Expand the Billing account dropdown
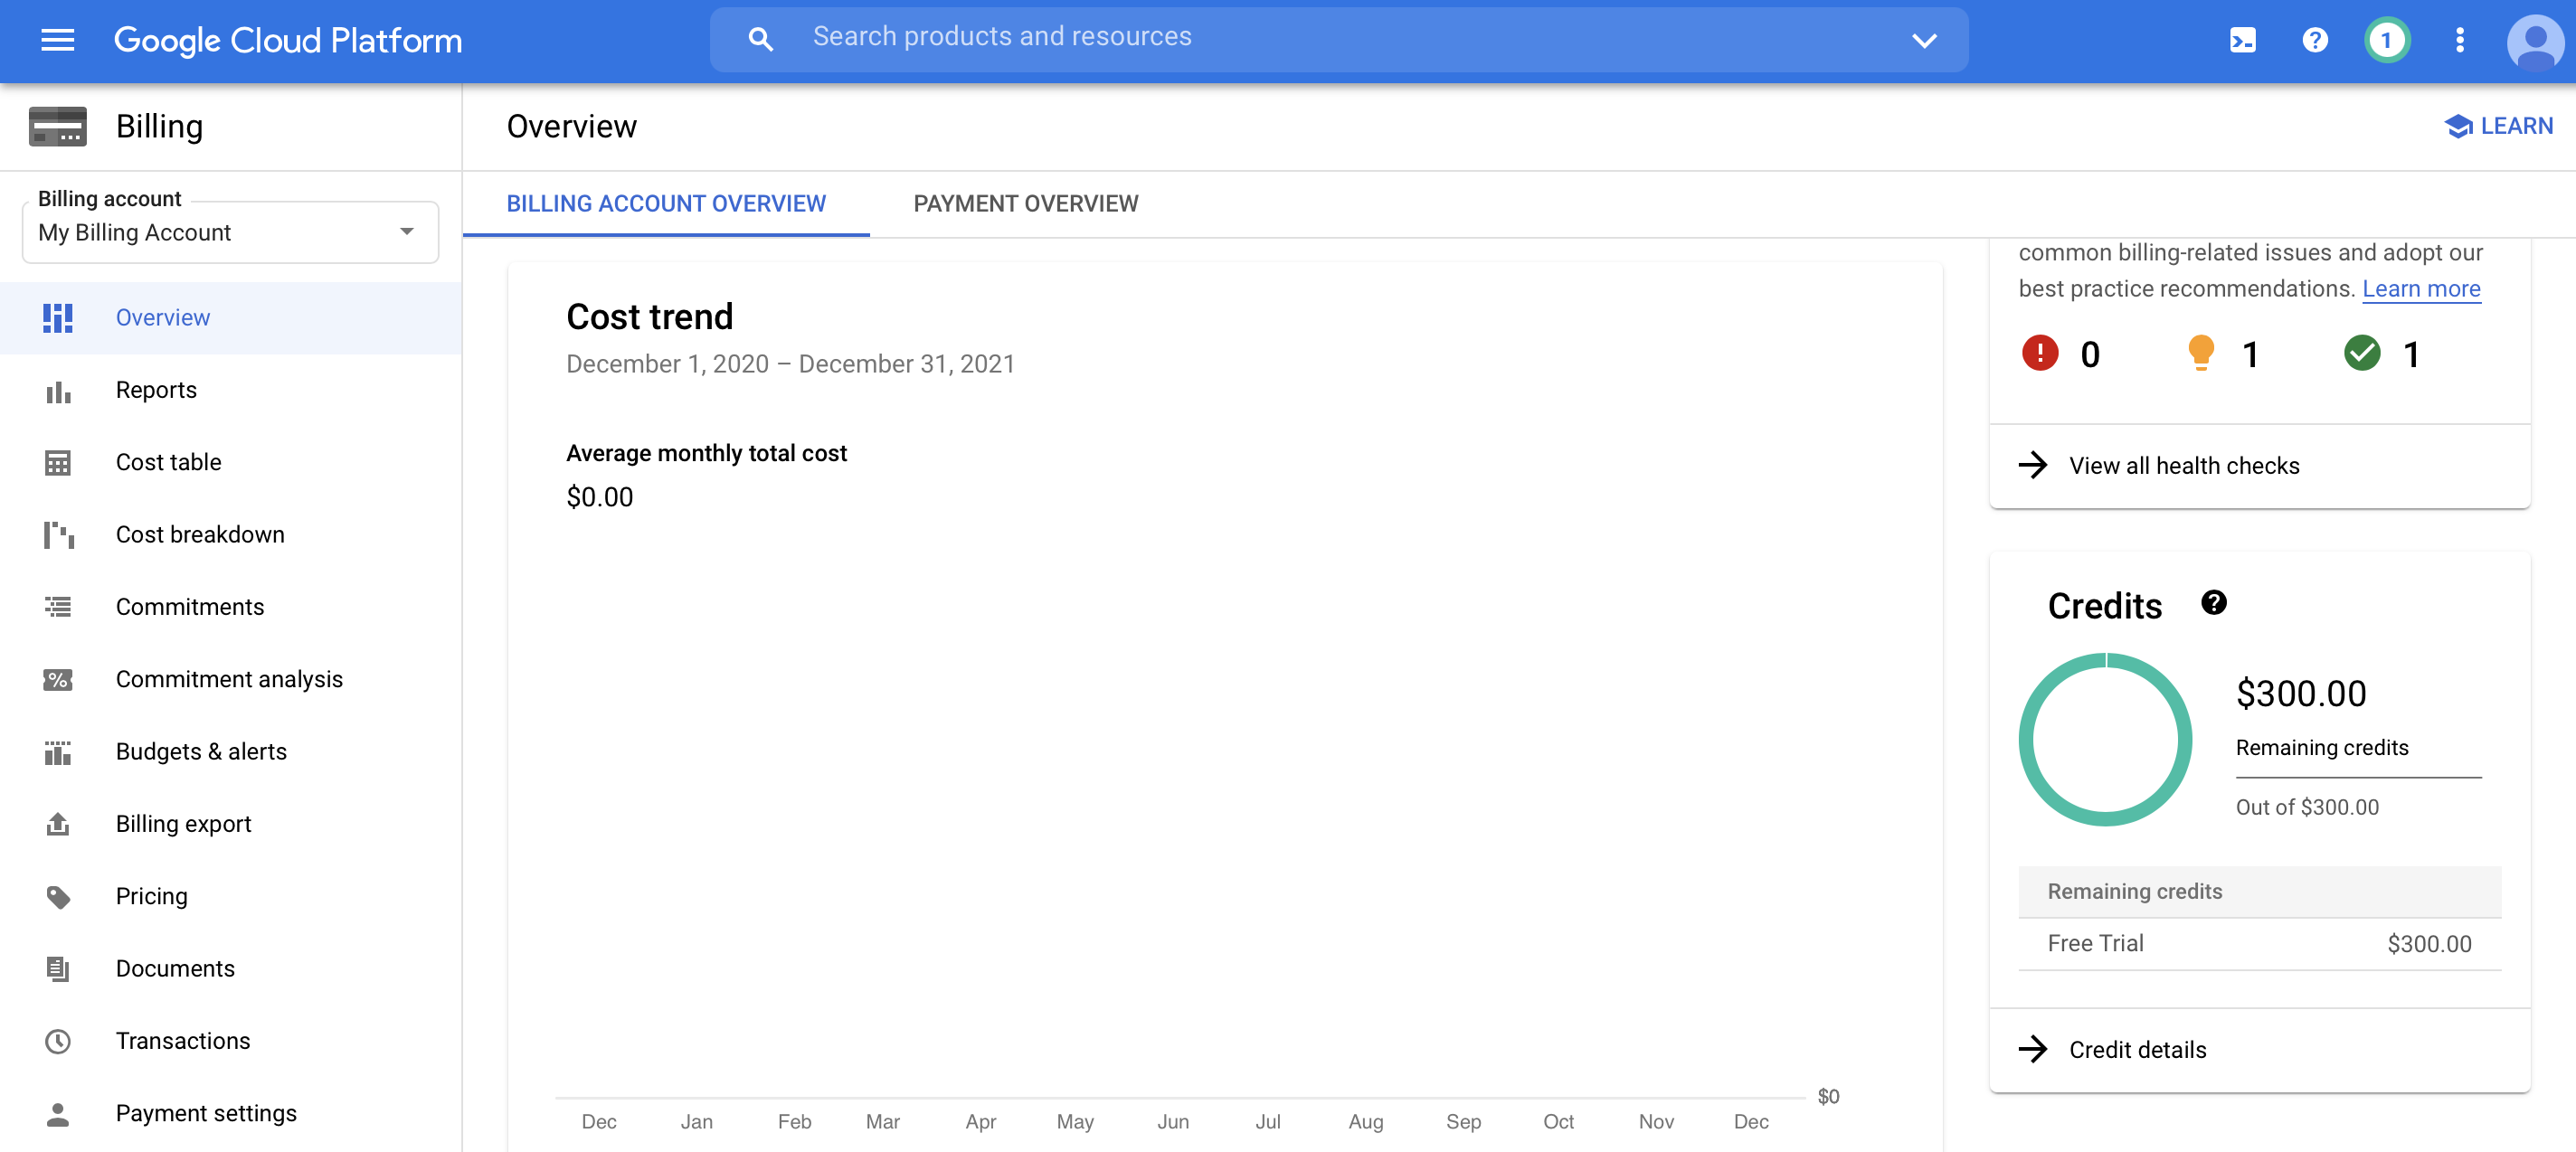 [230, 232]
